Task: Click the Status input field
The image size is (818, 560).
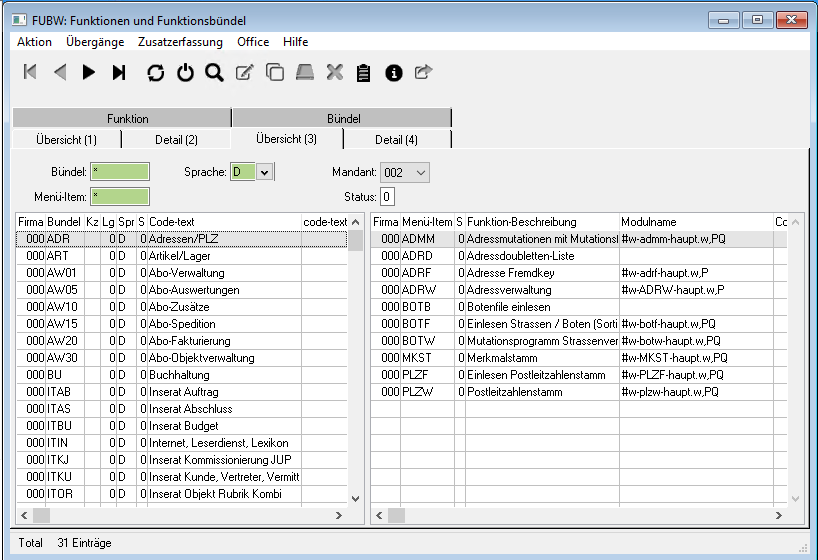Action: pyautogui.click(x=387, y=196)
